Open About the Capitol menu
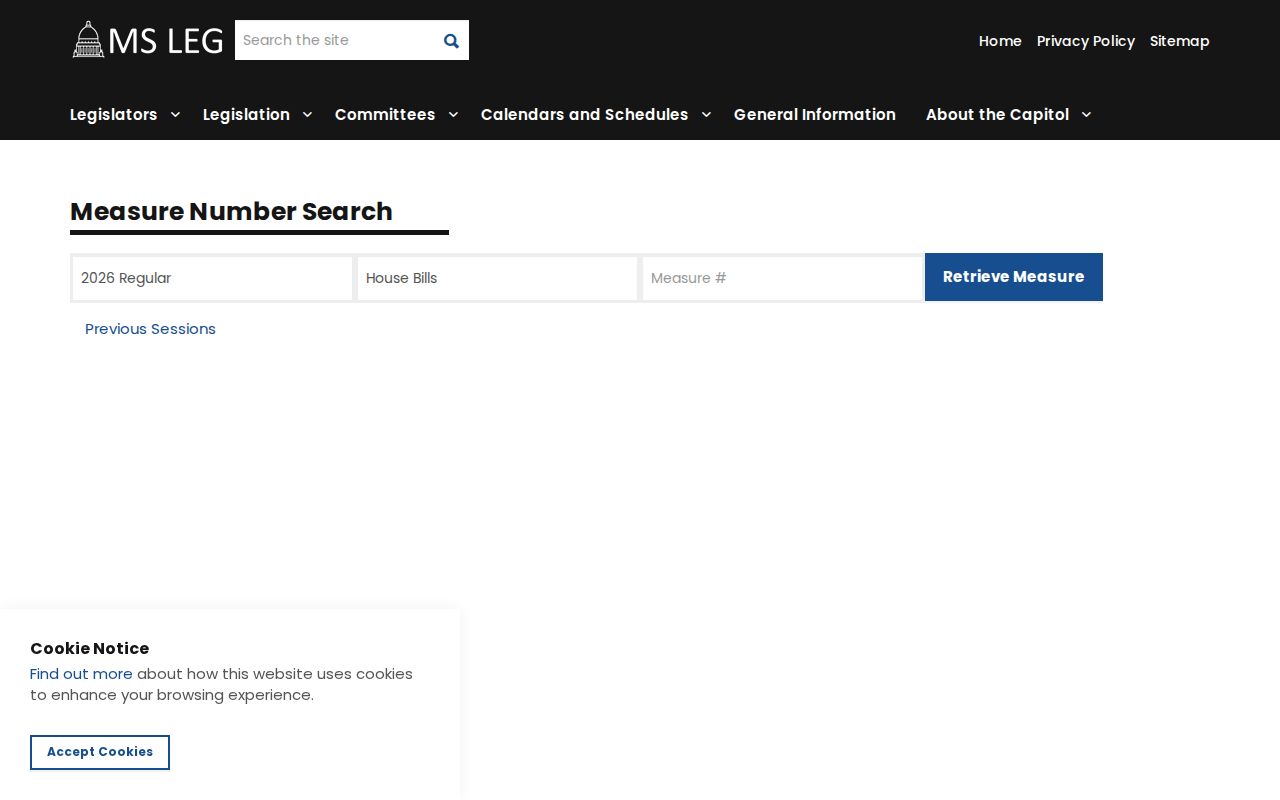Viewport: 1280px width, 800px height. [x=997, y=114]
